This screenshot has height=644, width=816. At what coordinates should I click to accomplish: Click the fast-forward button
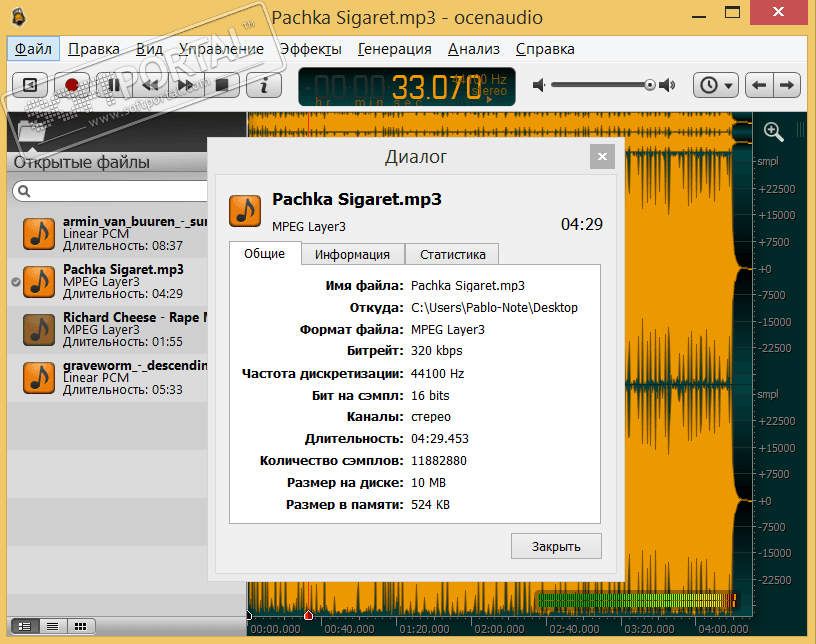(x=186, y=85)
